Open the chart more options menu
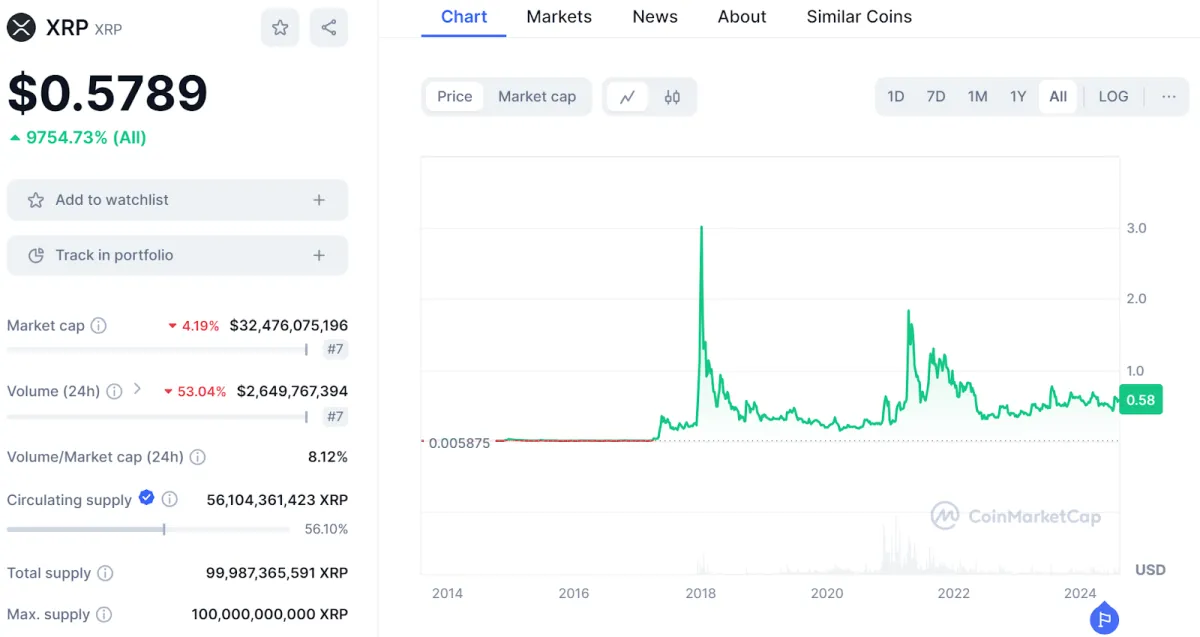Screen dimensions: 1200x637 1169,97
